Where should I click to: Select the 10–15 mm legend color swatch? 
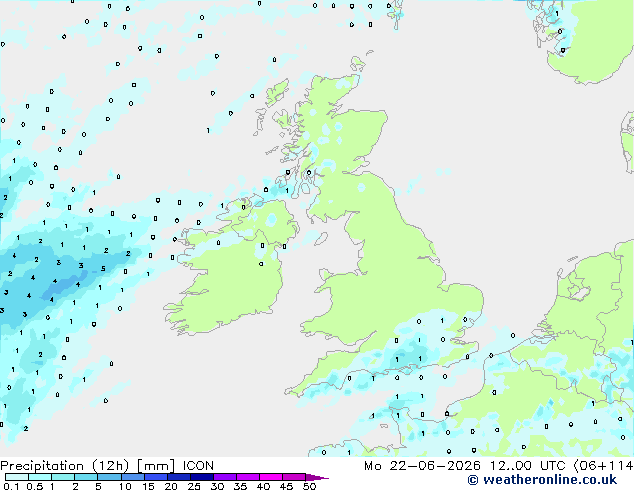click(x=133, y=477)
